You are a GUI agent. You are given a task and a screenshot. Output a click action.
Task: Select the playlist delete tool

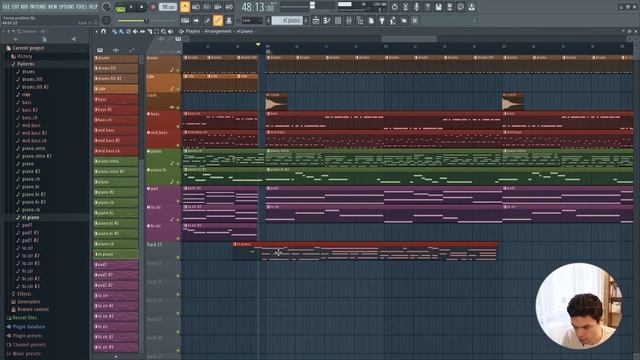pos(128,31)
